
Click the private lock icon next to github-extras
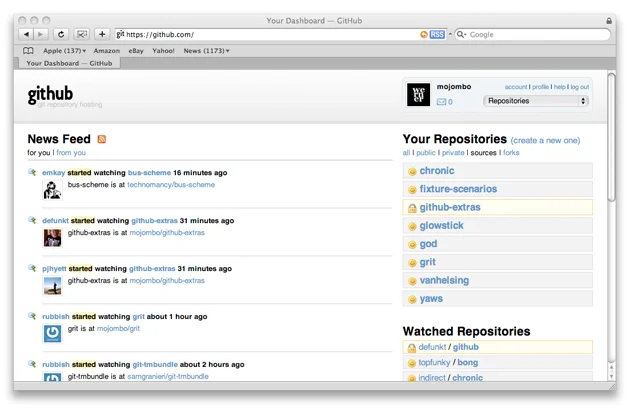point(412,208)
